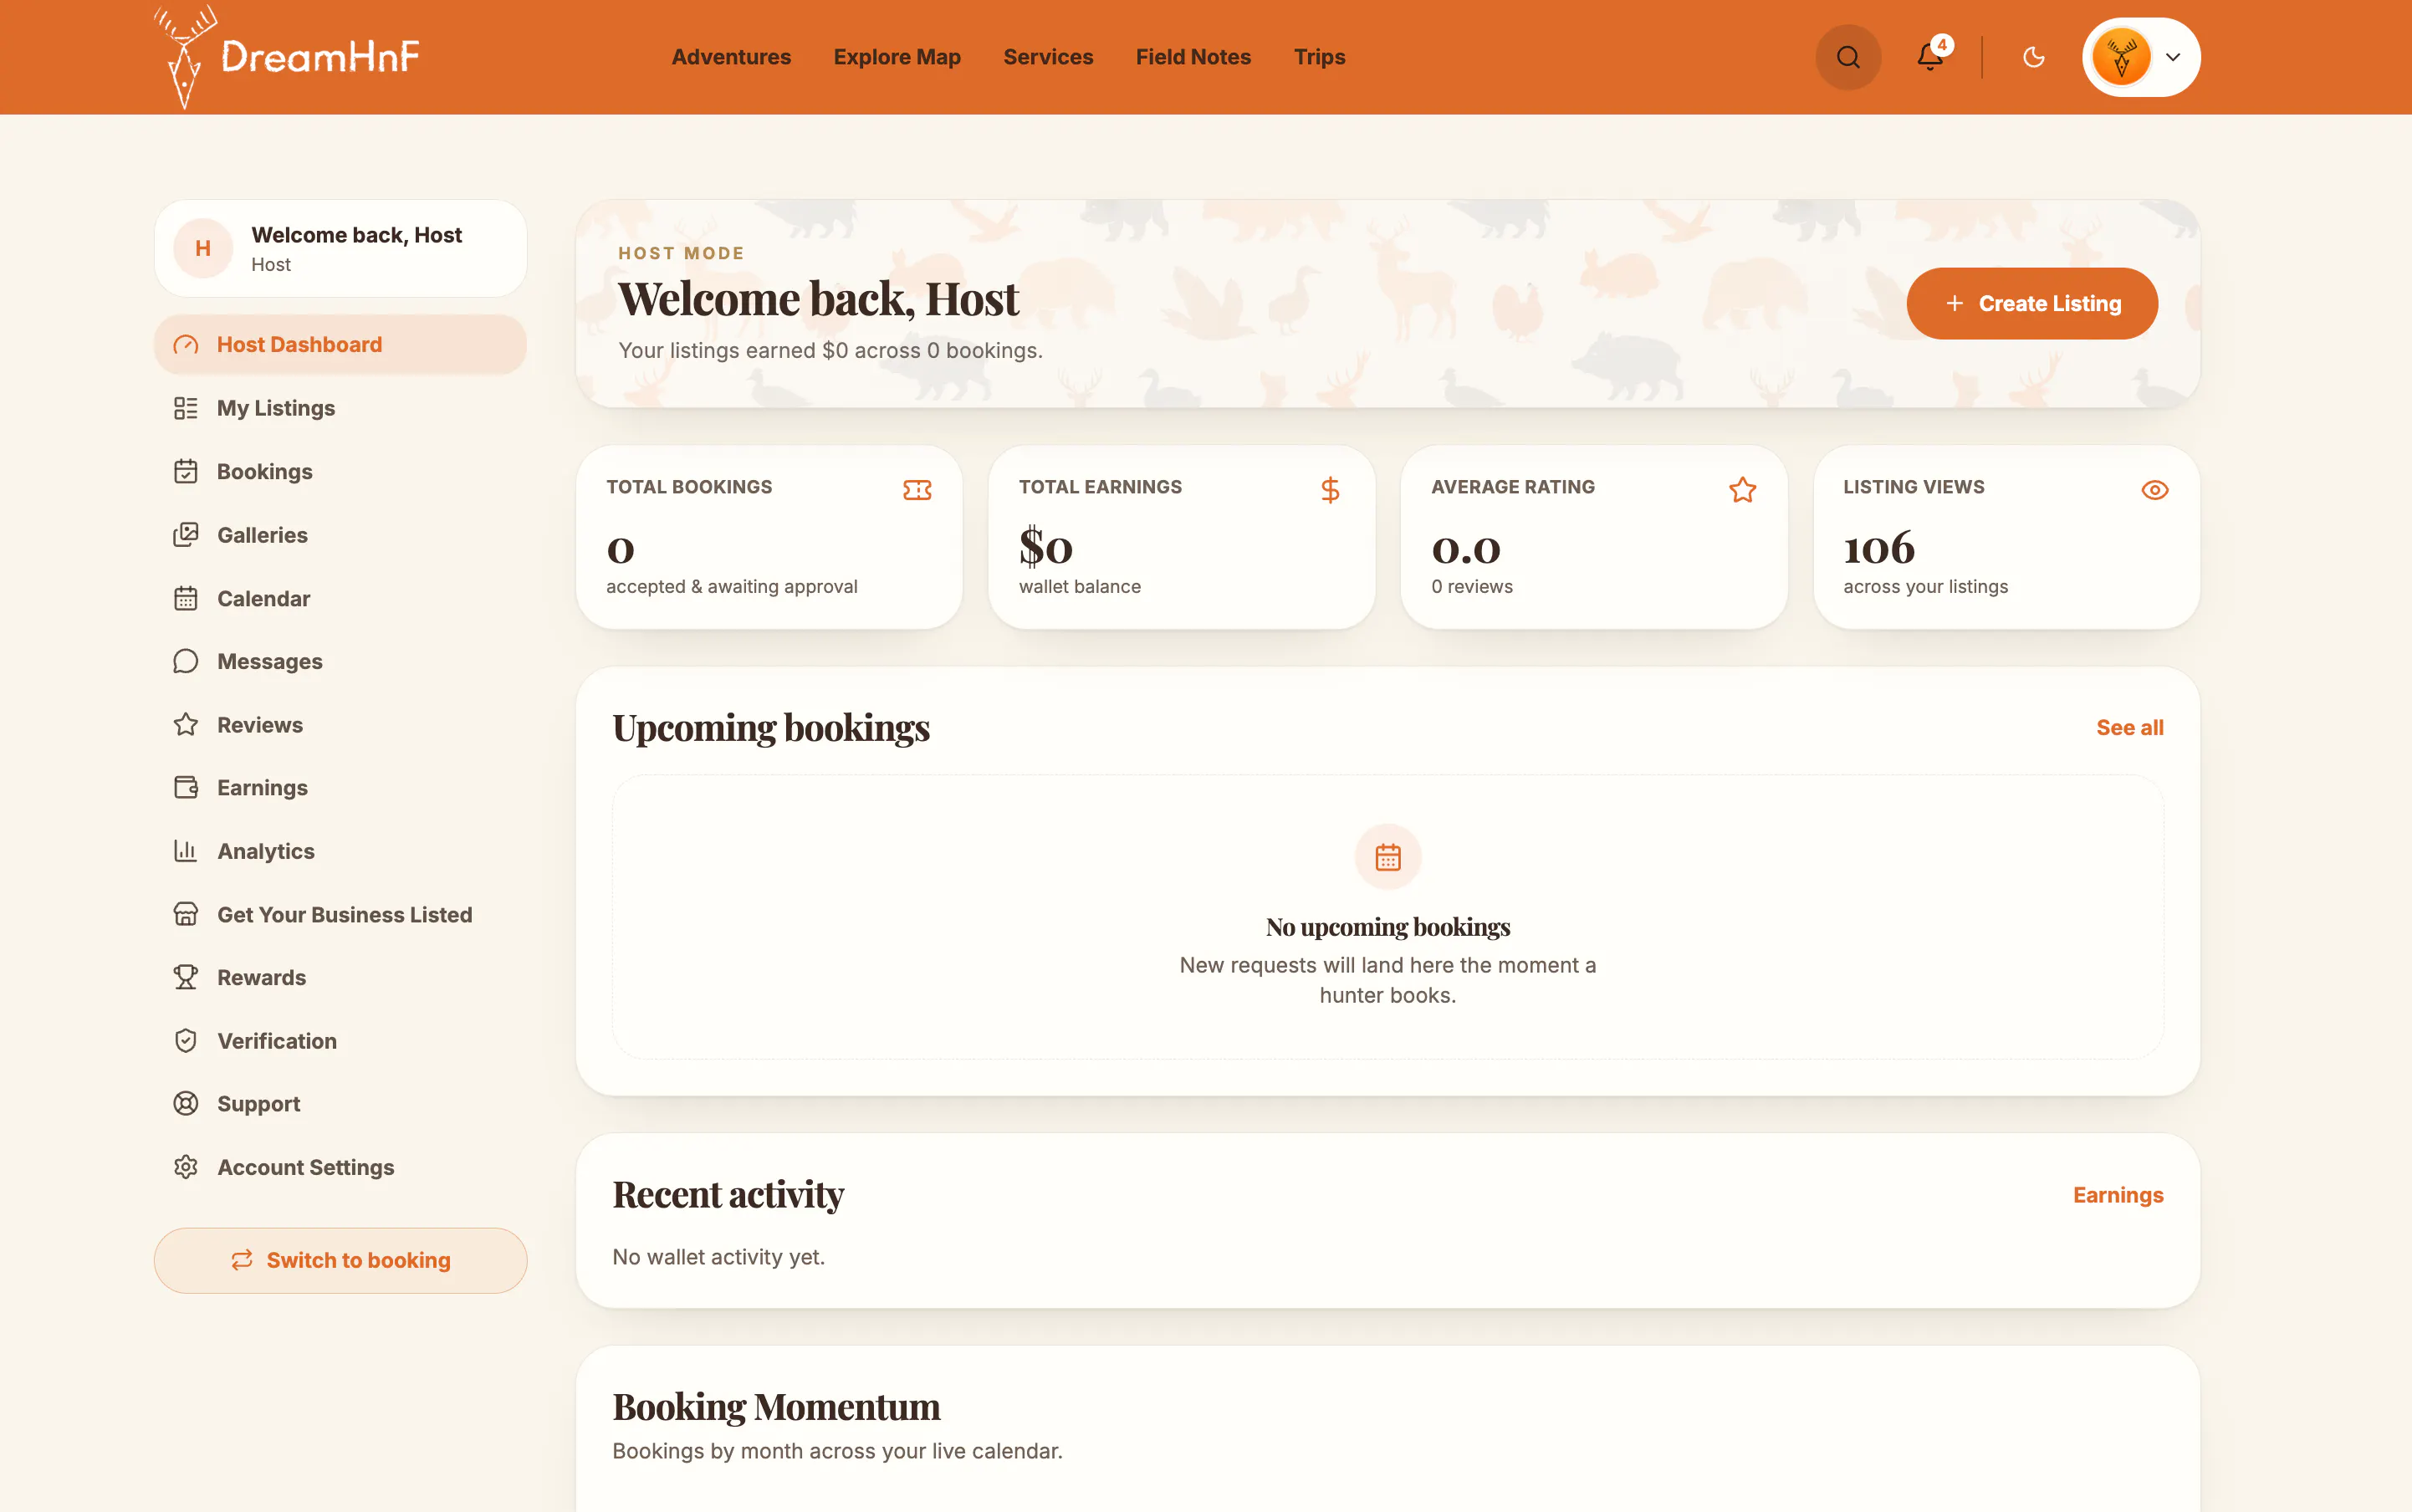The image size is (2412, 1512).
Task: Open Explore Map in top navigation
Action: tap(897, 57)
